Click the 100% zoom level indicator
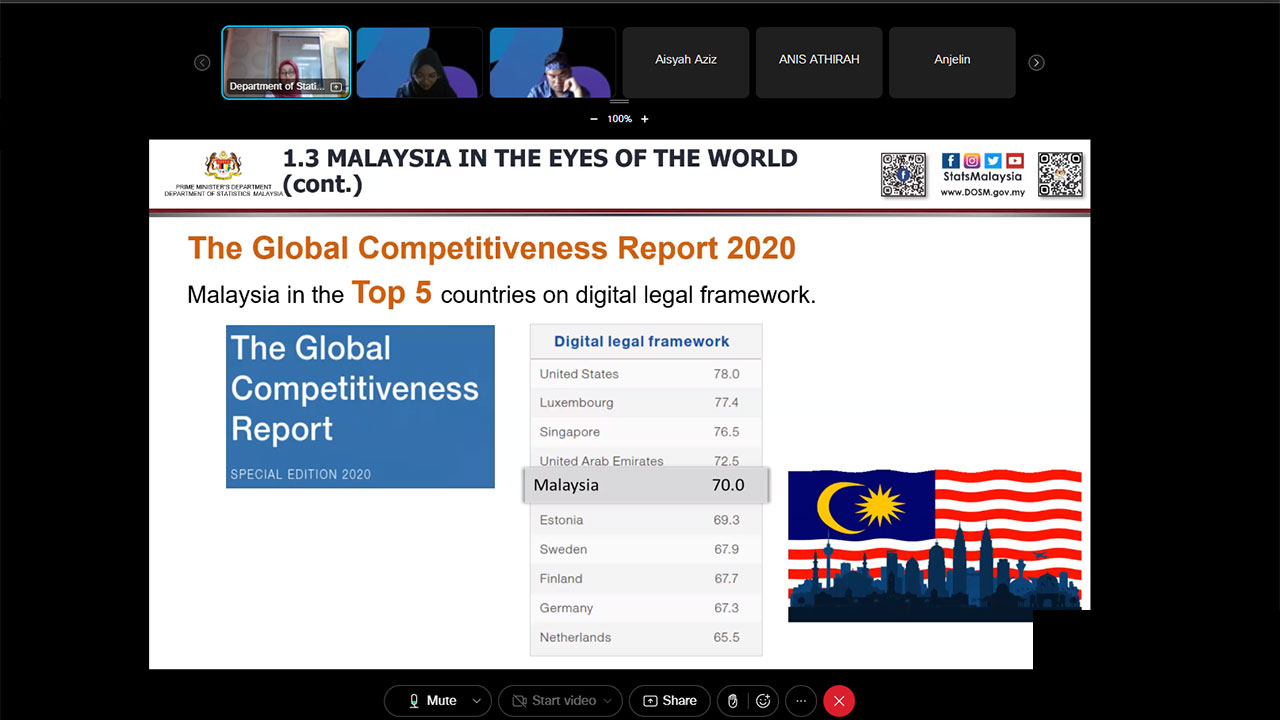Viewport: 1280px width, 720px height. [619, 119]
